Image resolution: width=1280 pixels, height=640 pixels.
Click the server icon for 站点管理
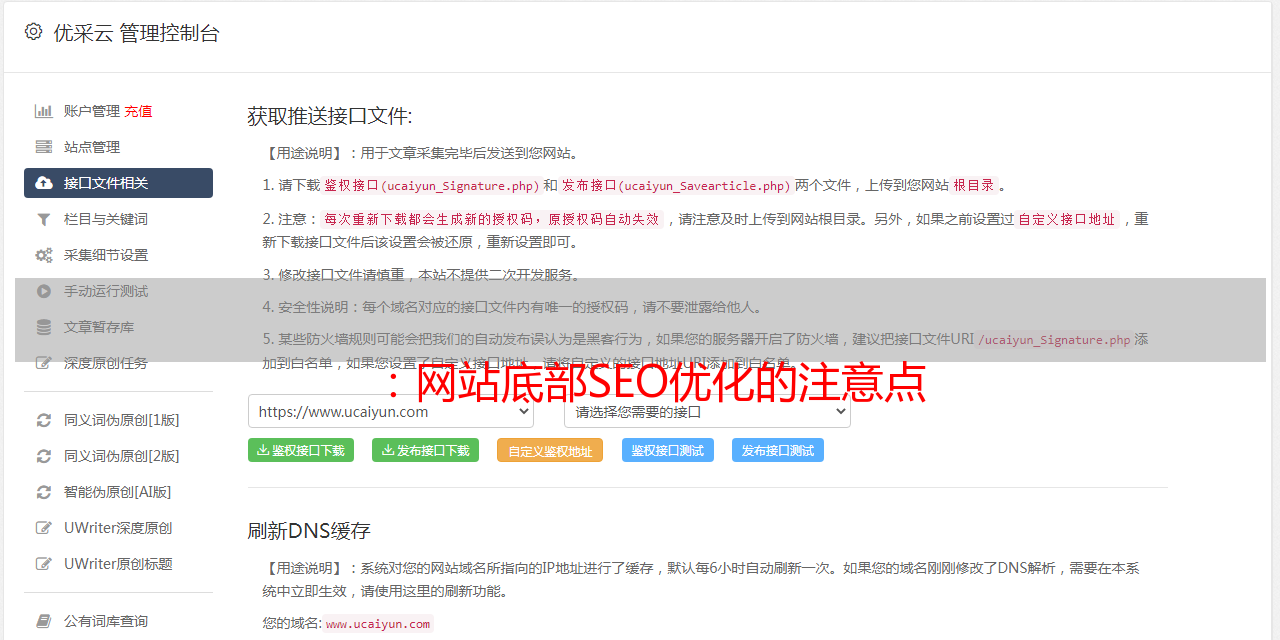pos(44,147)
